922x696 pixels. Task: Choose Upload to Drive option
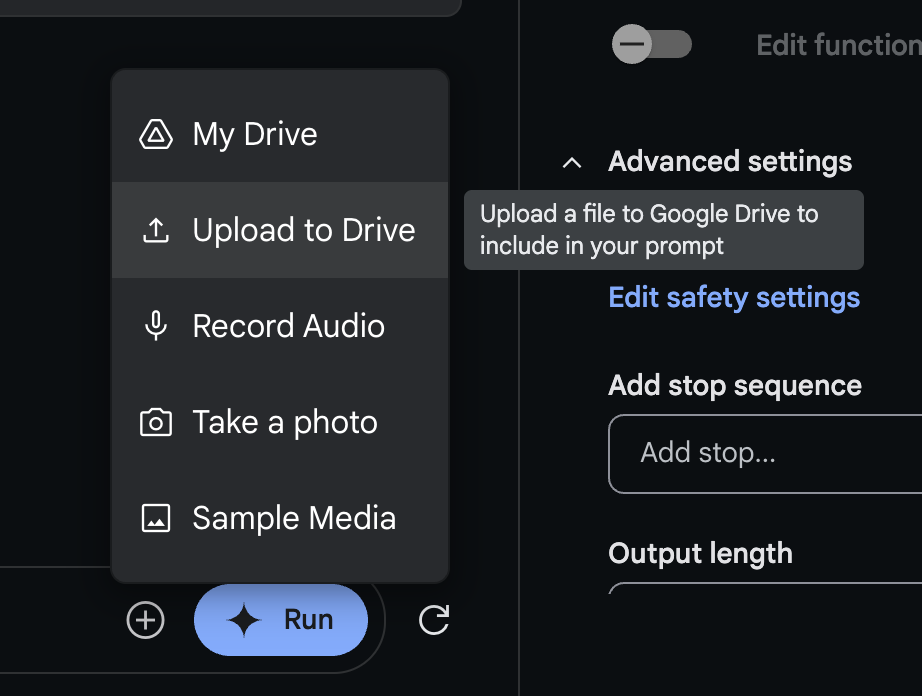[280, 230]
